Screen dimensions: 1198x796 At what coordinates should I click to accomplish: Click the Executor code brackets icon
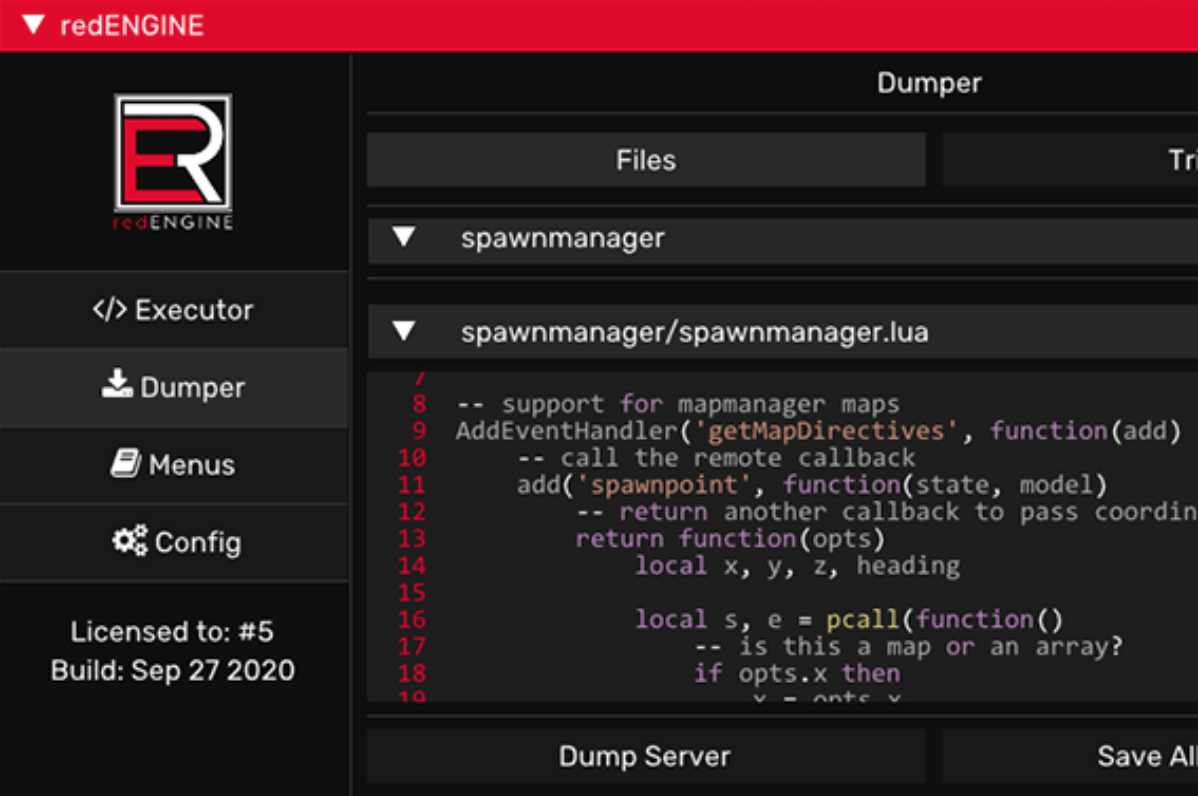click(x=109, y=309)
